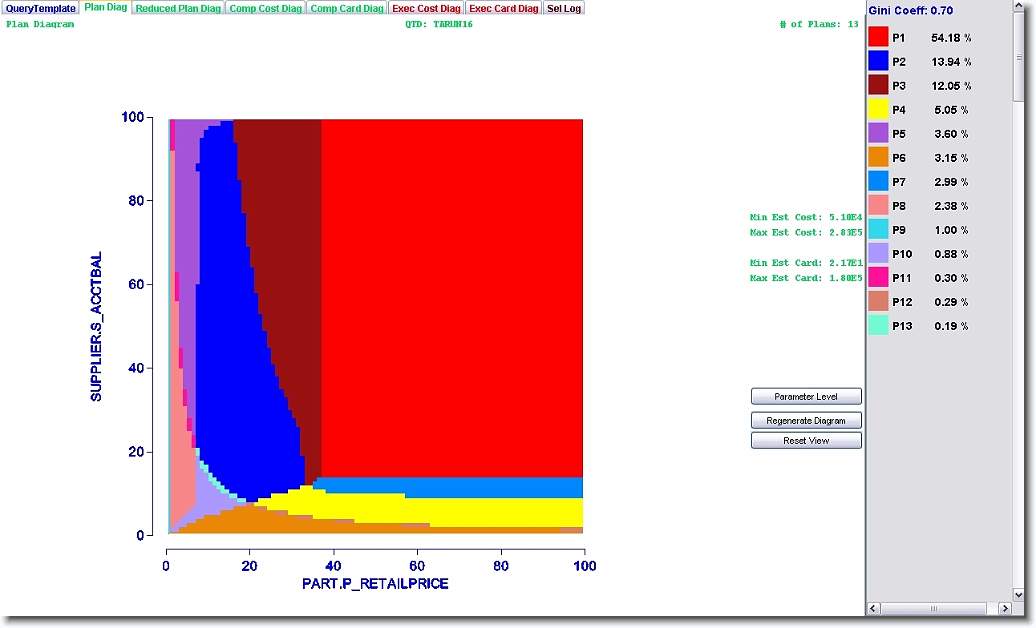Click the orange P6 legend swatch
Screen dimensions: 1036x628
click(x=878, y=157)
